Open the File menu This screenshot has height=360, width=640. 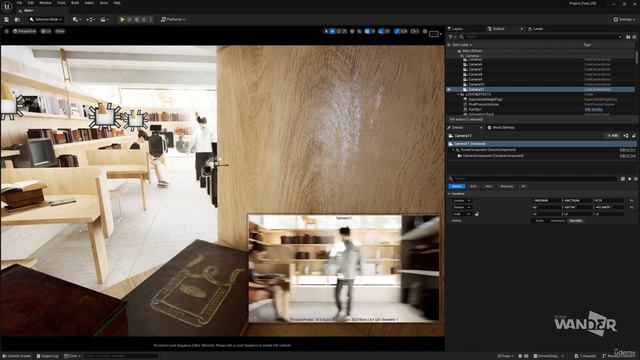point(19,3)
